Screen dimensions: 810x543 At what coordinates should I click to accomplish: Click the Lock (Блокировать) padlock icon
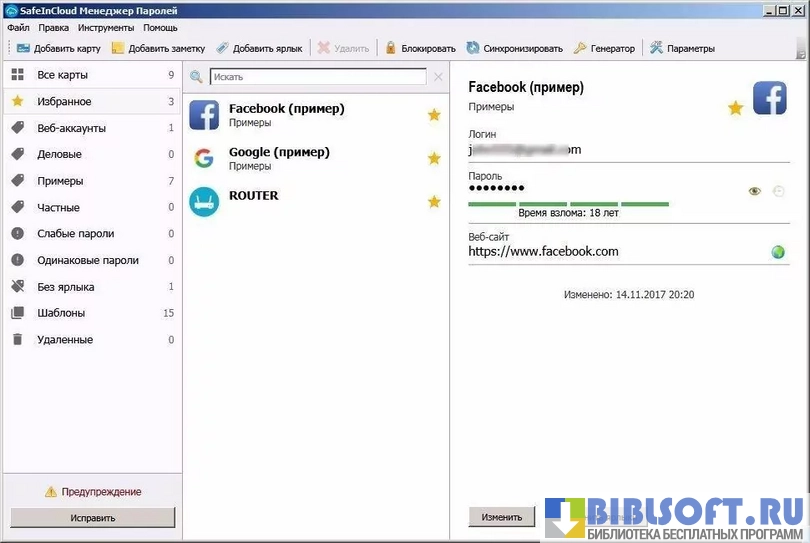[391, 48]
